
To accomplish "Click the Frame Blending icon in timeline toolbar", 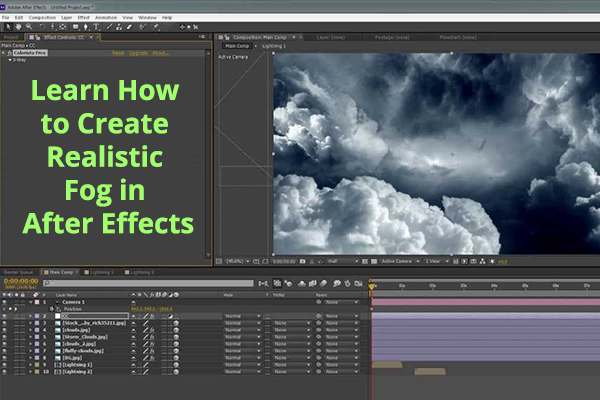I will click(313, 284).
